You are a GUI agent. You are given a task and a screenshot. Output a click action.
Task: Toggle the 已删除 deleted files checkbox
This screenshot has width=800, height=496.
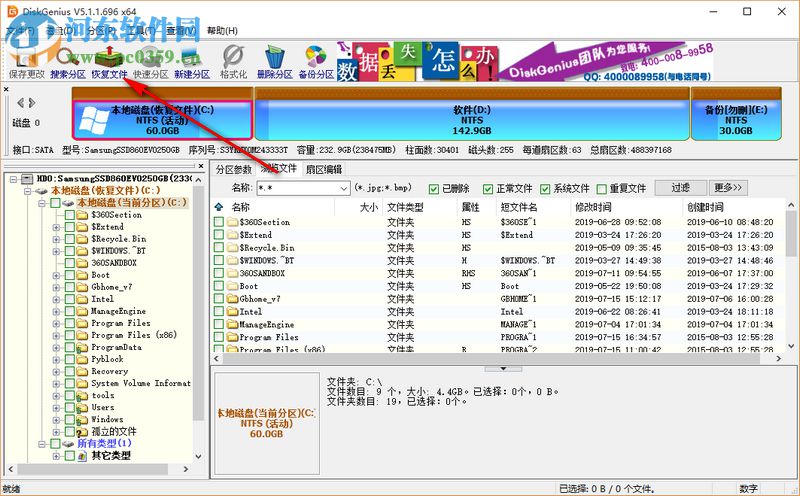tap(434, 189)
